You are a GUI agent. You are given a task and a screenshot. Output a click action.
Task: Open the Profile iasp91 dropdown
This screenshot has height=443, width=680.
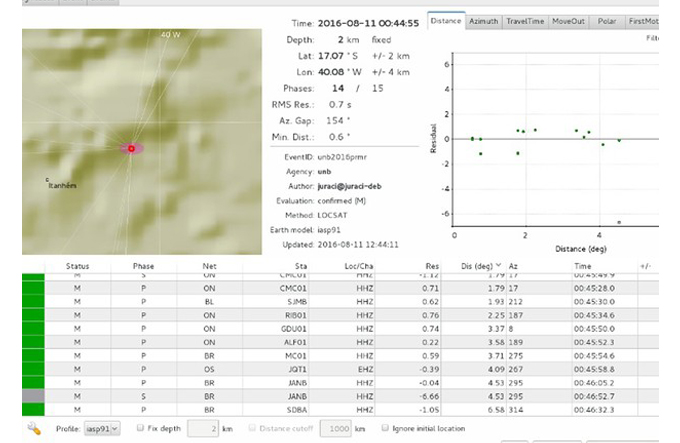pos(102,428)
